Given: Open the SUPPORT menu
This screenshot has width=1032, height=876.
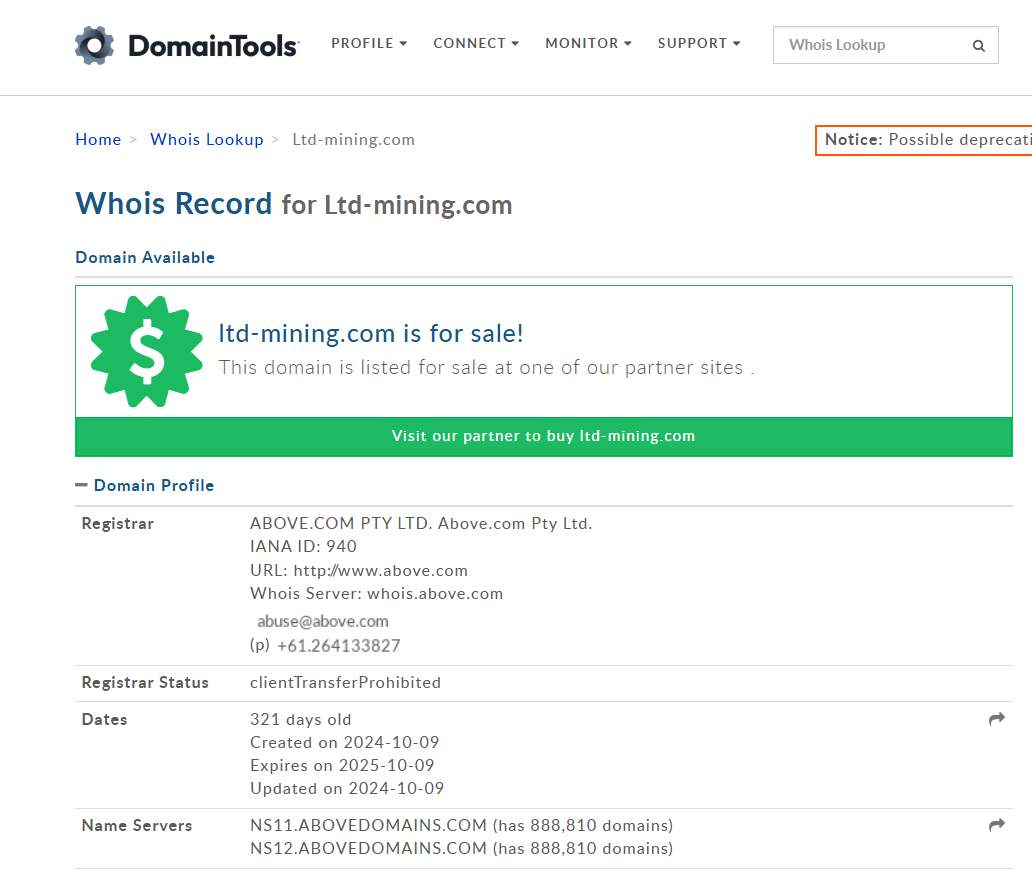Looking at the screenshot, I should (x=699, y=43).
